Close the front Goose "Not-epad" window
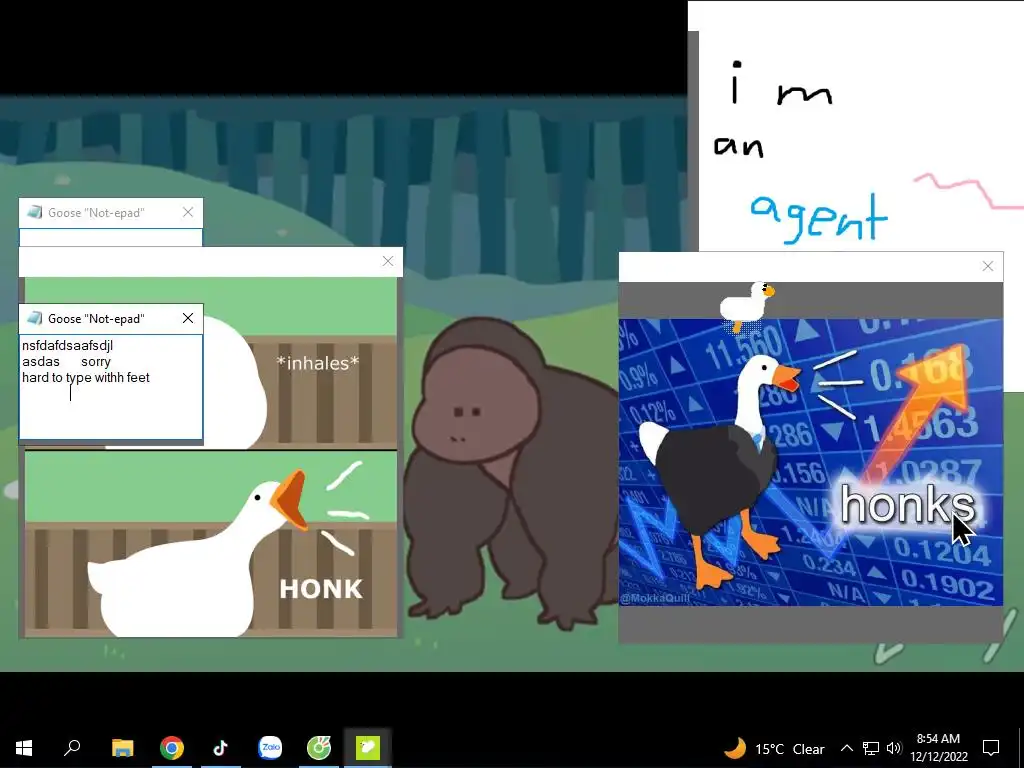Viewport: 1024px width, 768px height. point(188,318)
